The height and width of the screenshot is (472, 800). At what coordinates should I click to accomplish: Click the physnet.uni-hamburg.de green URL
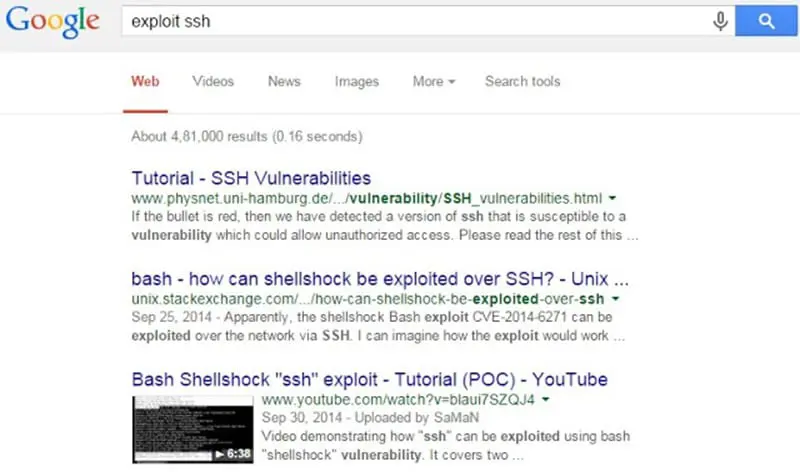click(368, 199)
